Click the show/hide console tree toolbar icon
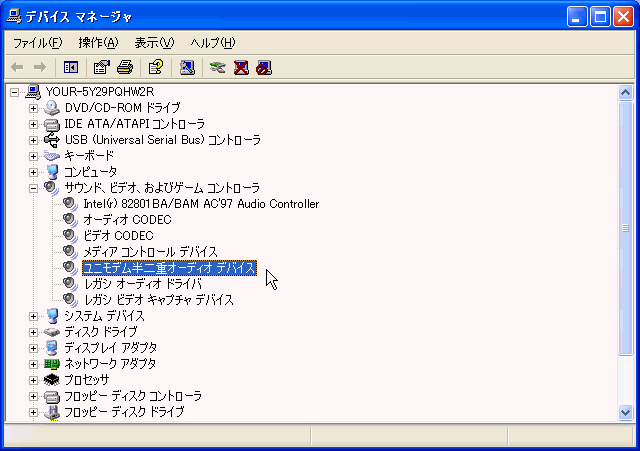The image size is (640, 451). pos(71,67)
